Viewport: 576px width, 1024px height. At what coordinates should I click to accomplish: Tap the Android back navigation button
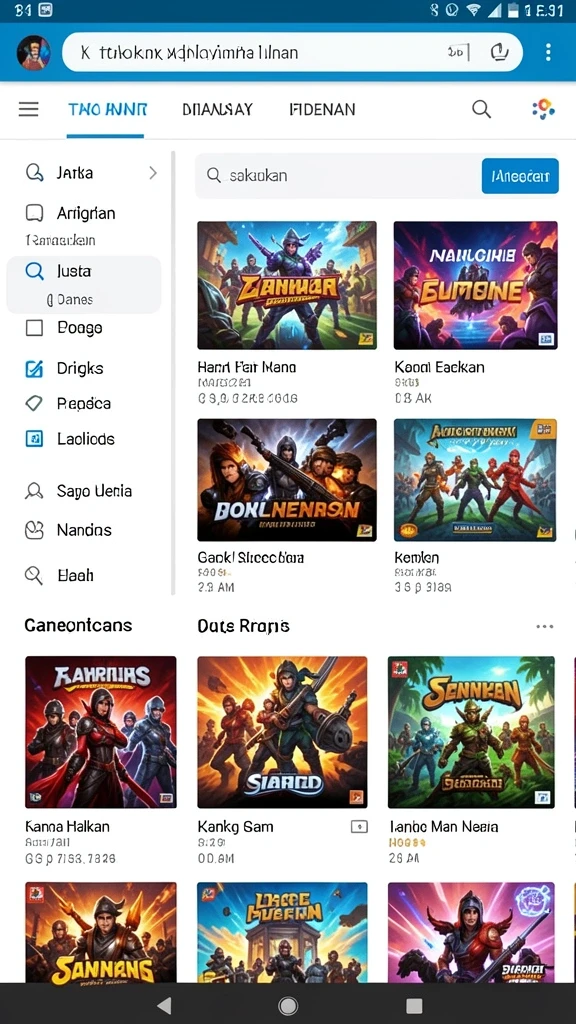tap(165, 1005)
